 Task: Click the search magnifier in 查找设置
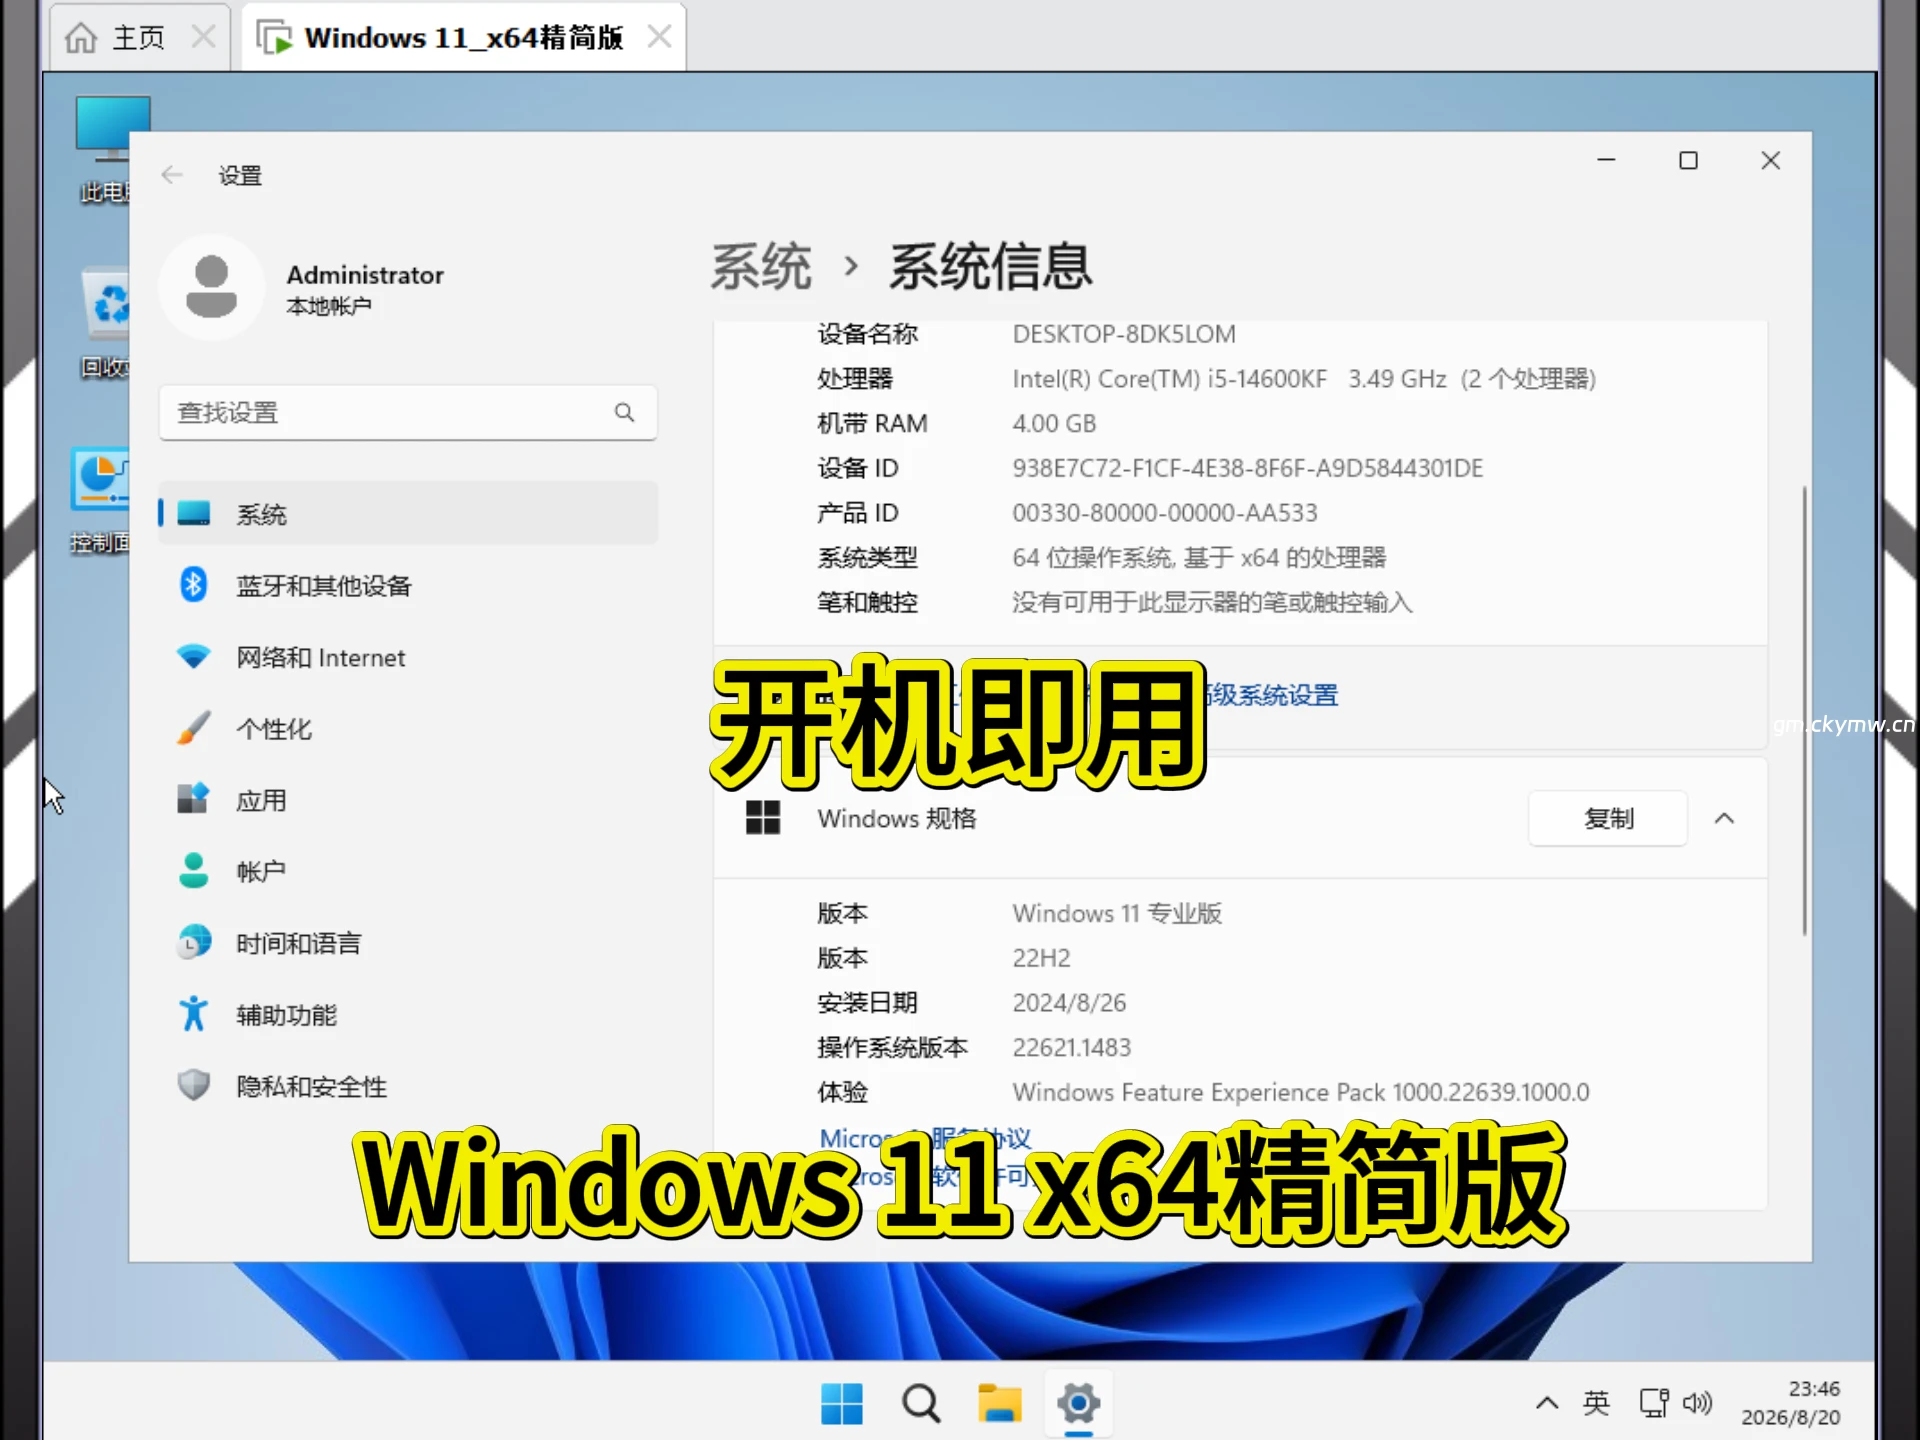pyautogui.click(x=625, y=412)
